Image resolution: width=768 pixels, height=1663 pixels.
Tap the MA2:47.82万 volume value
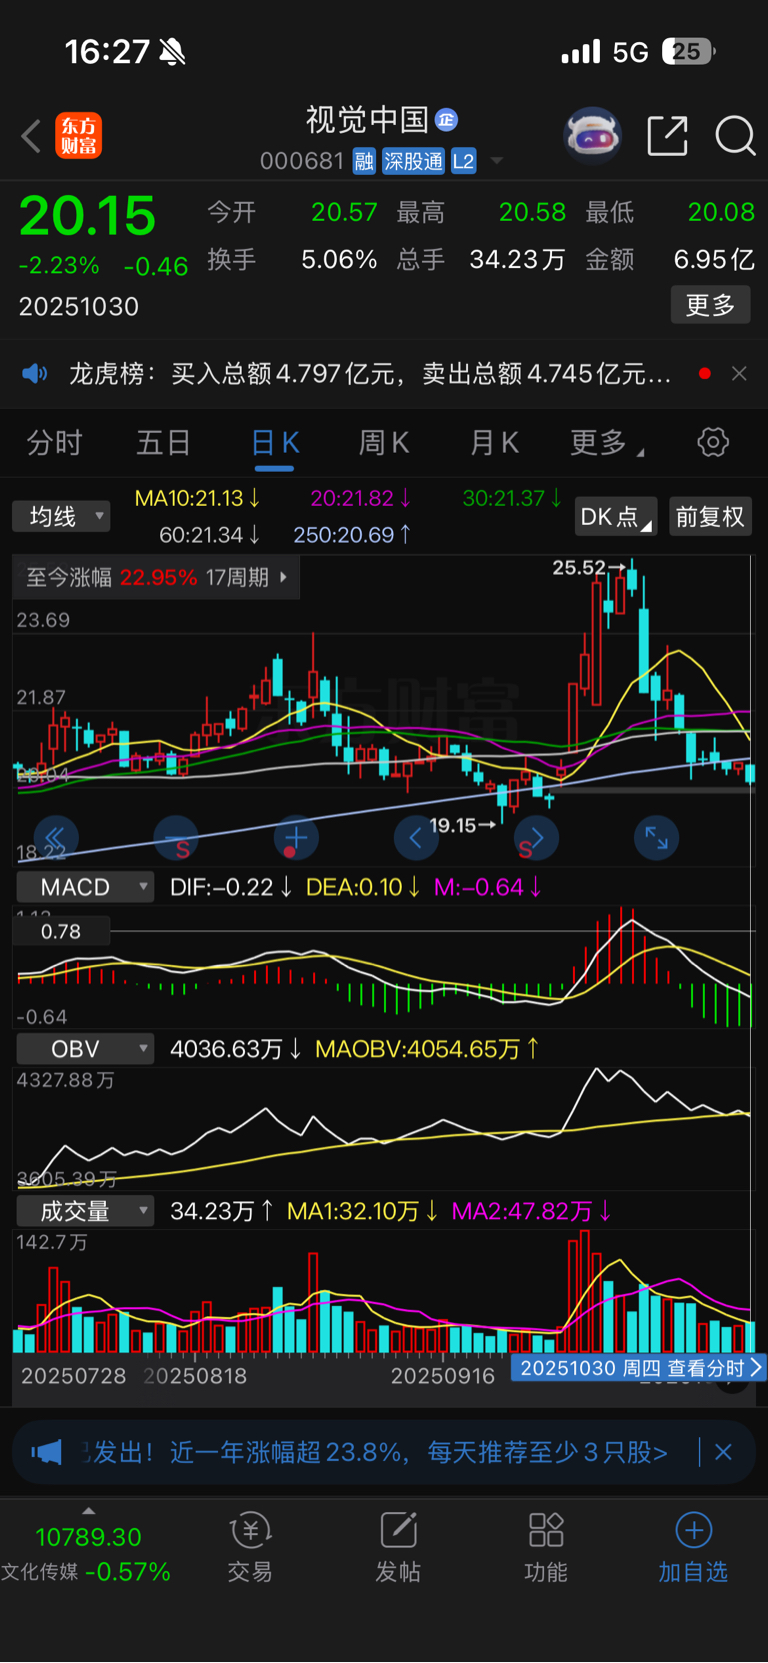point(531,1211)
